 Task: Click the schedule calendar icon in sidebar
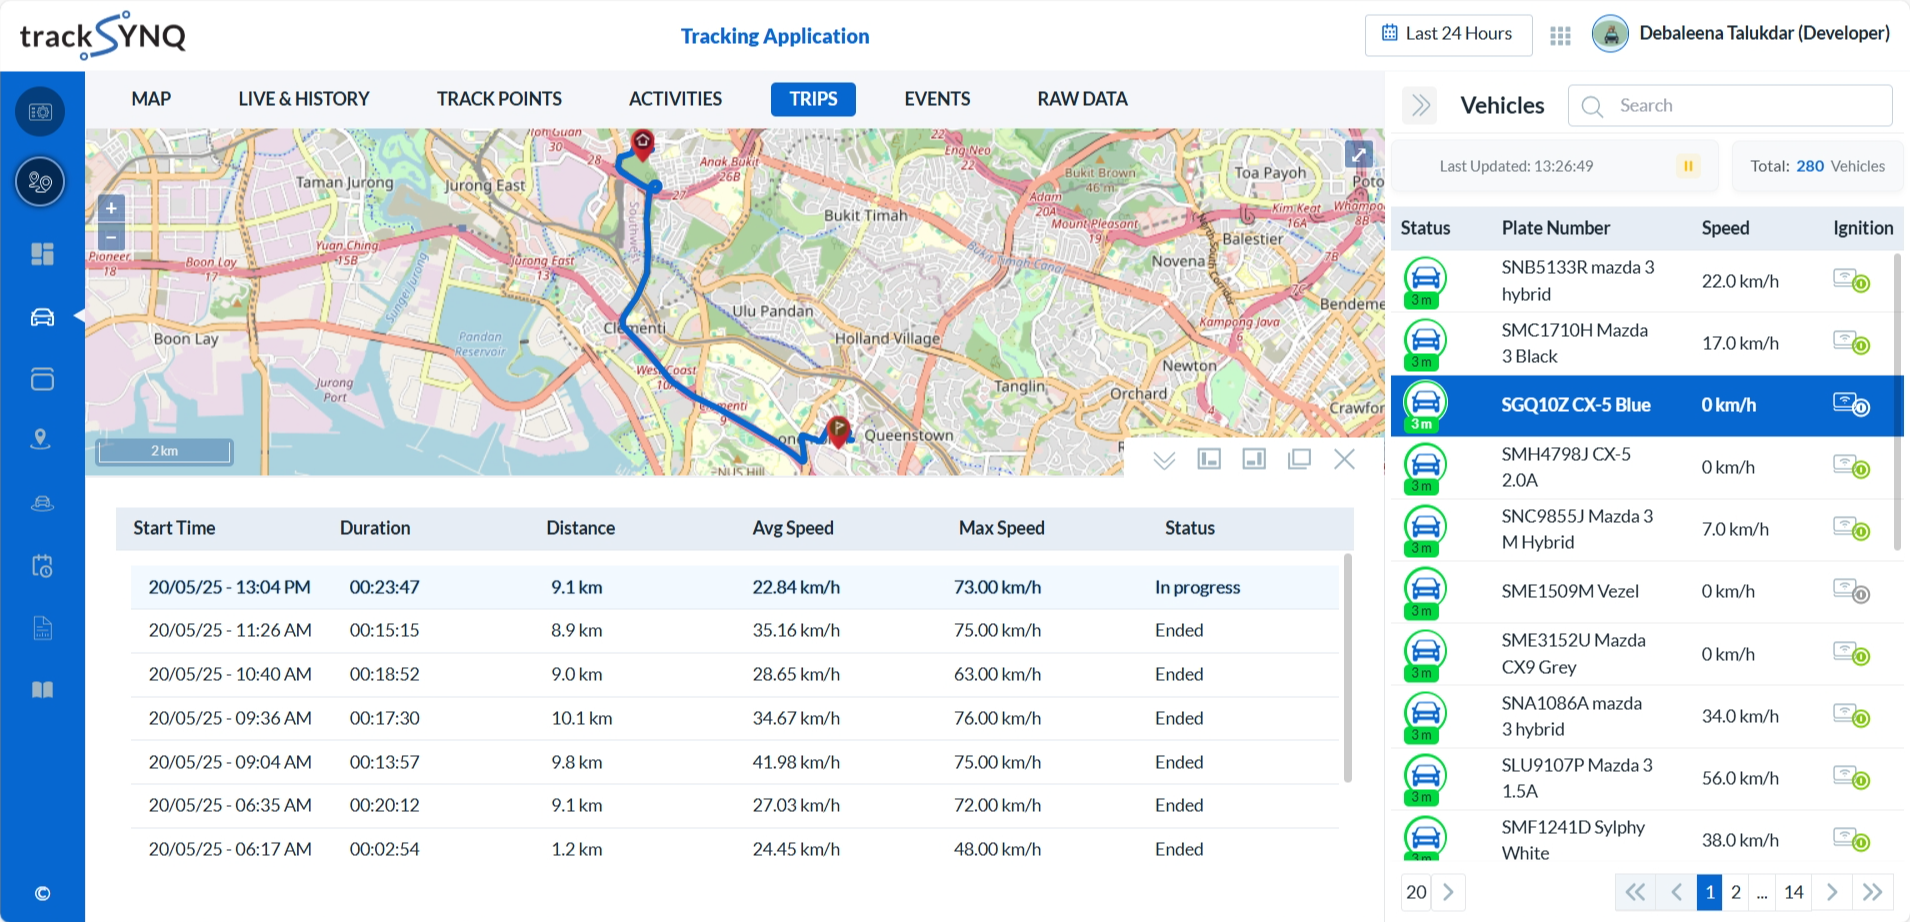[41, 566]
